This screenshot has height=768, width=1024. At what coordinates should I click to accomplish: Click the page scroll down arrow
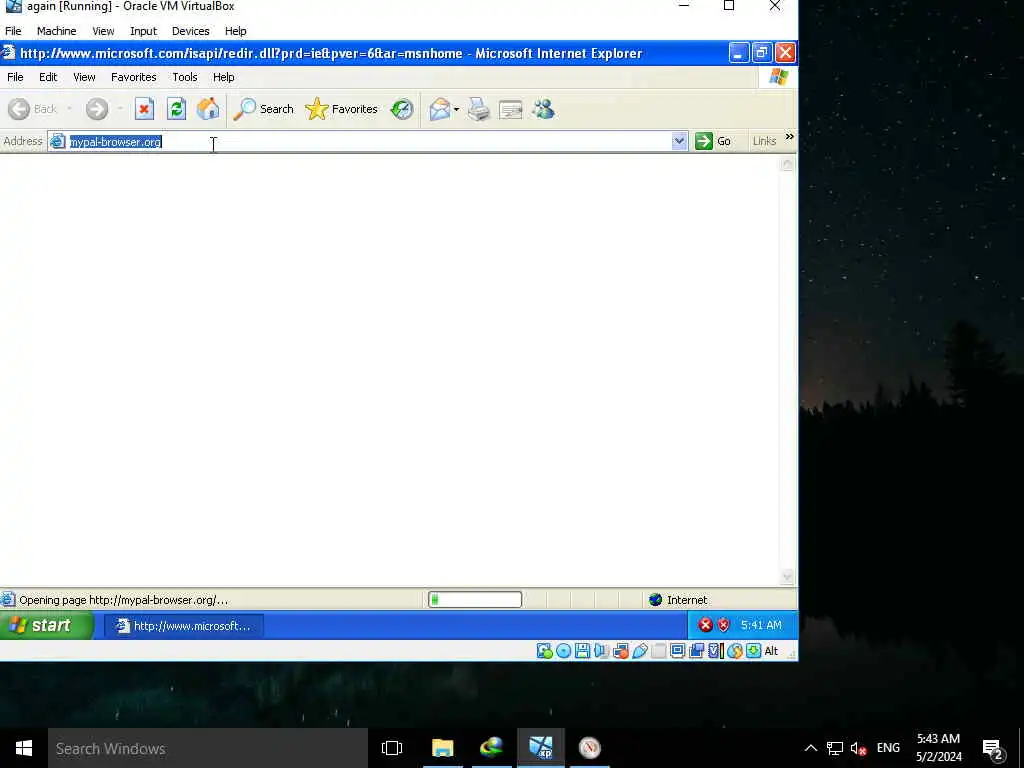point(787,577)
